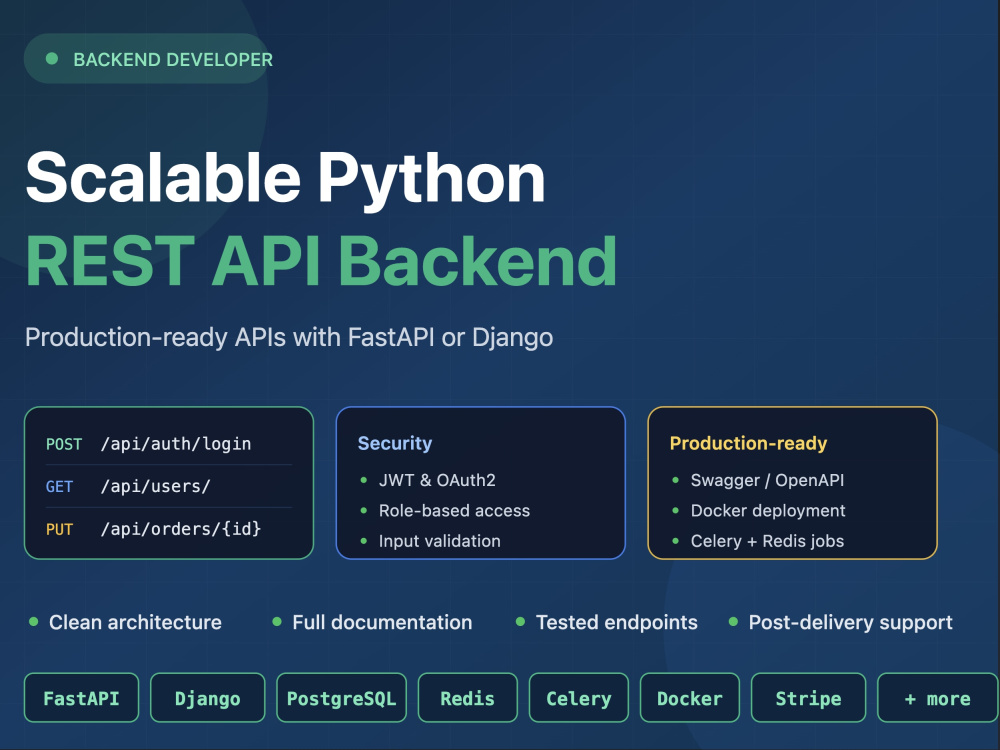Select the FastAPI tech tag
The image size is (1000, 750).
click(x=81, y=698)
